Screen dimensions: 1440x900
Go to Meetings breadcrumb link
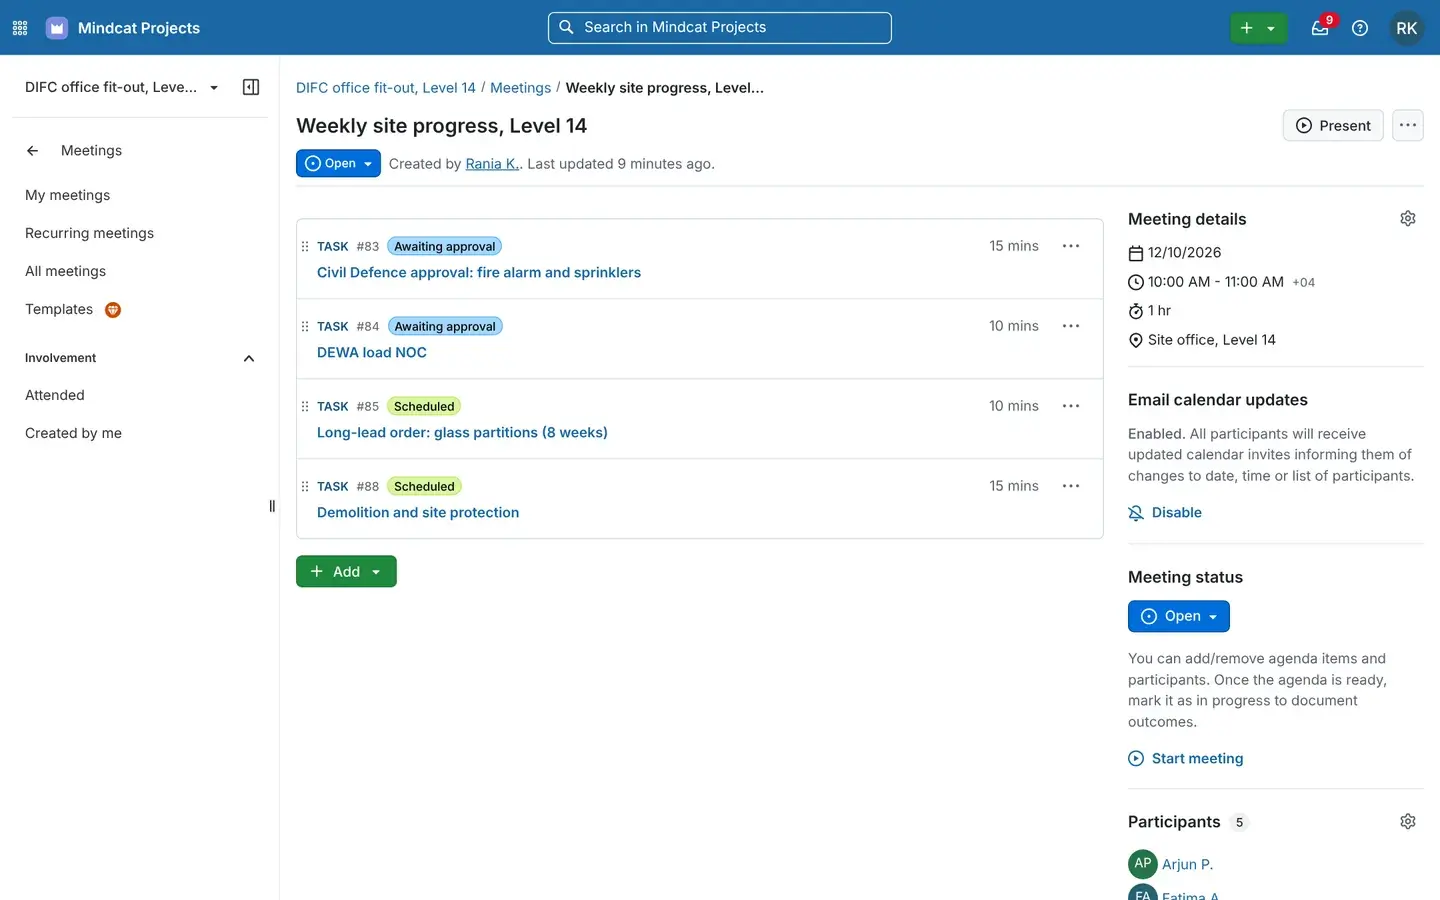520,88
